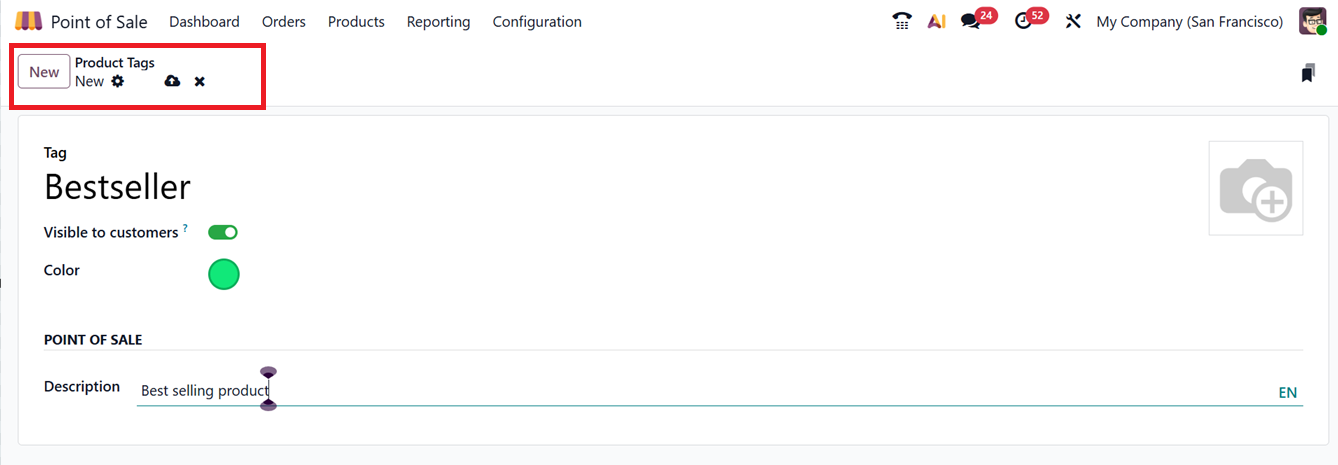
Task: Click the Point of Sale app logo icon
Action: (x=29, y=21)
